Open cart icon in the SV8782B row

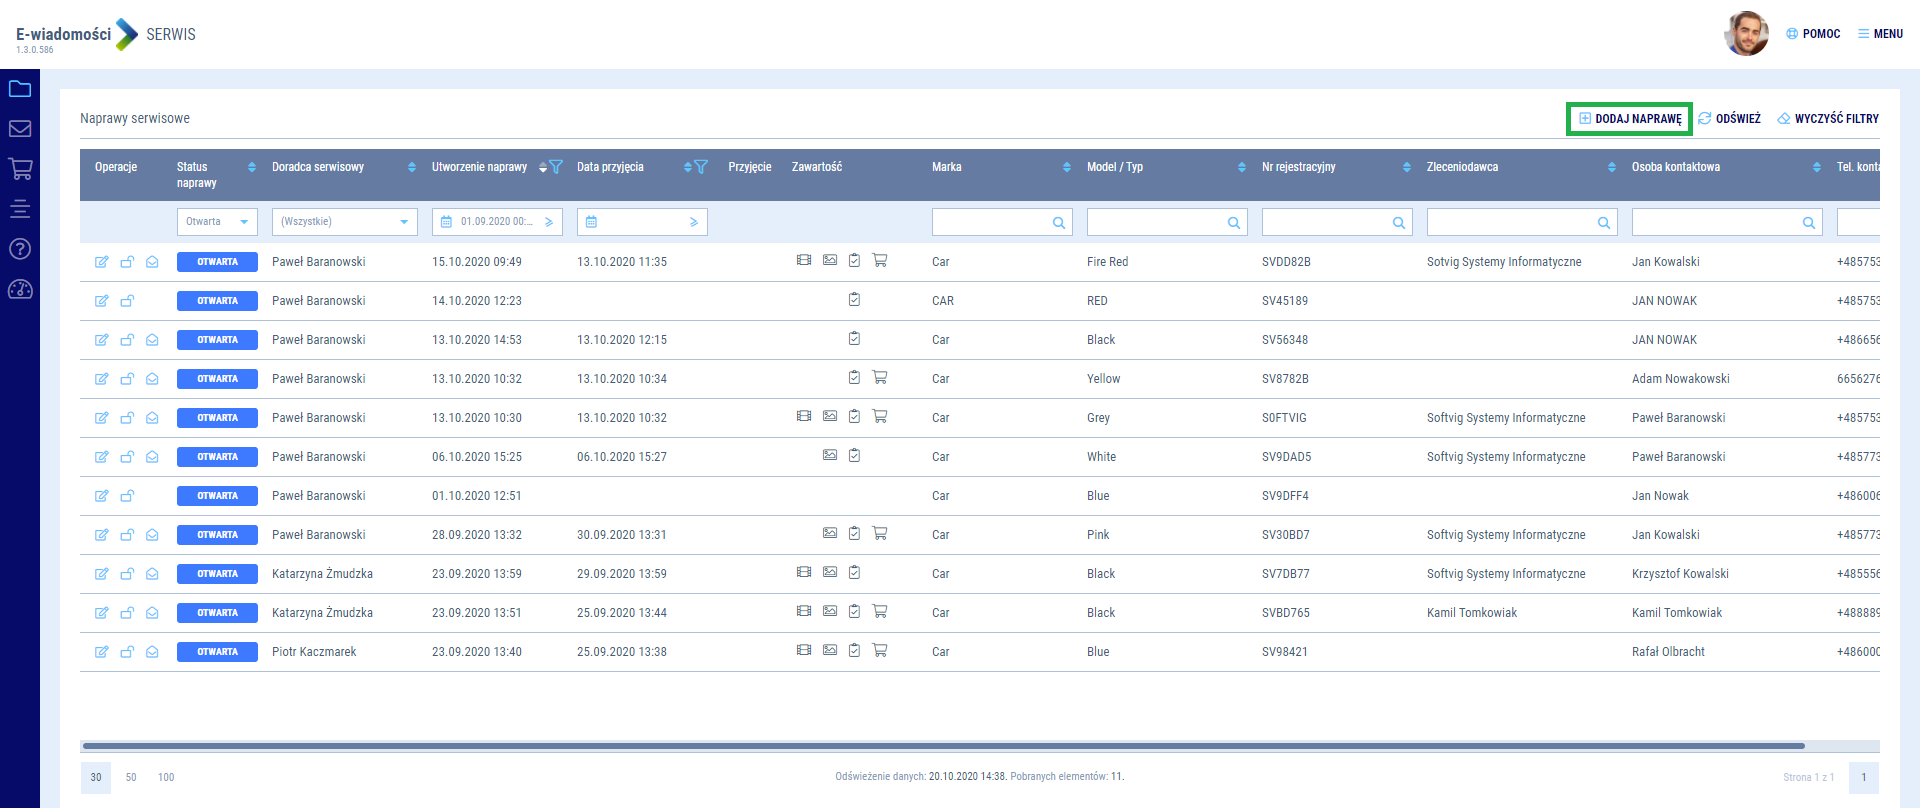pyautogui.click(x=880, y=378)
